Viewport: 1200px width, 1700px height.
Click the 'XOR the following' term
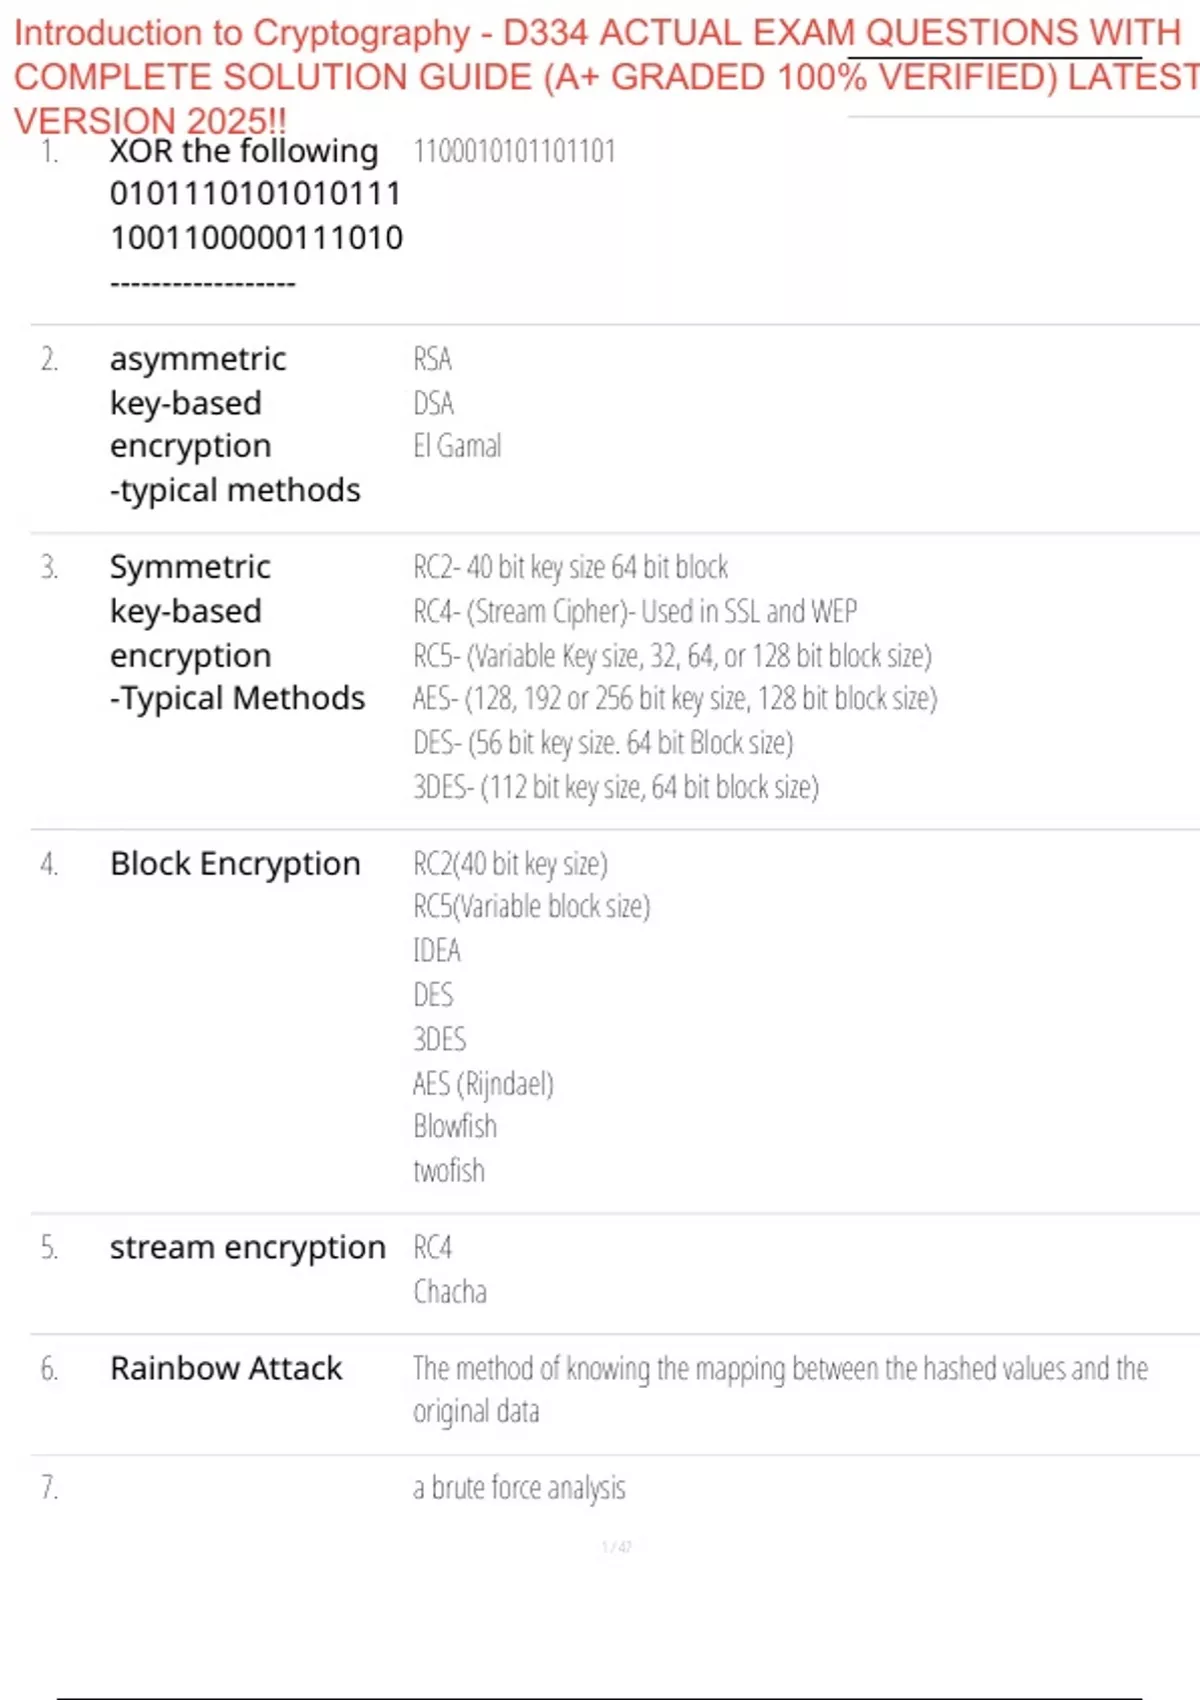coord(243,151)
